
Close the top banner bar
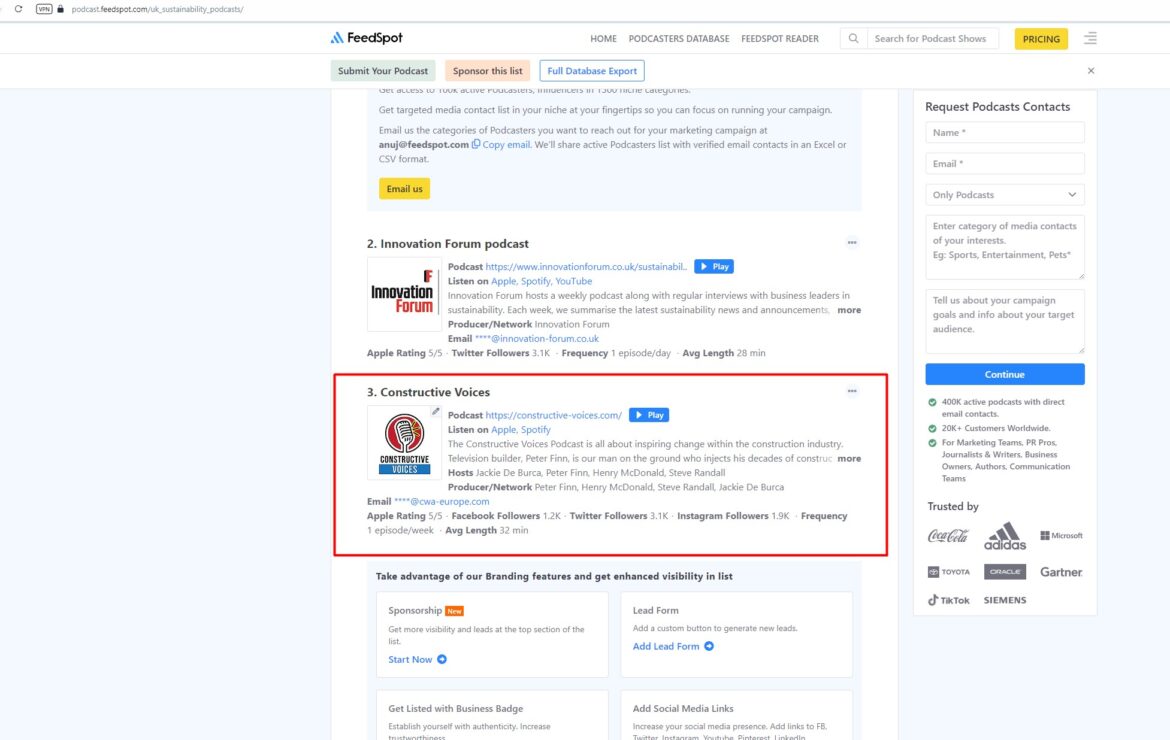(x=1091, y=71)
